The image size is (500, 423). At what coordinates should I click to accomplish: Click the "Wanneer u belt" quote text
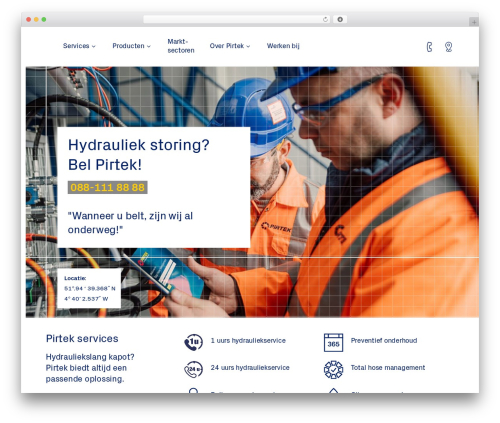130,223
